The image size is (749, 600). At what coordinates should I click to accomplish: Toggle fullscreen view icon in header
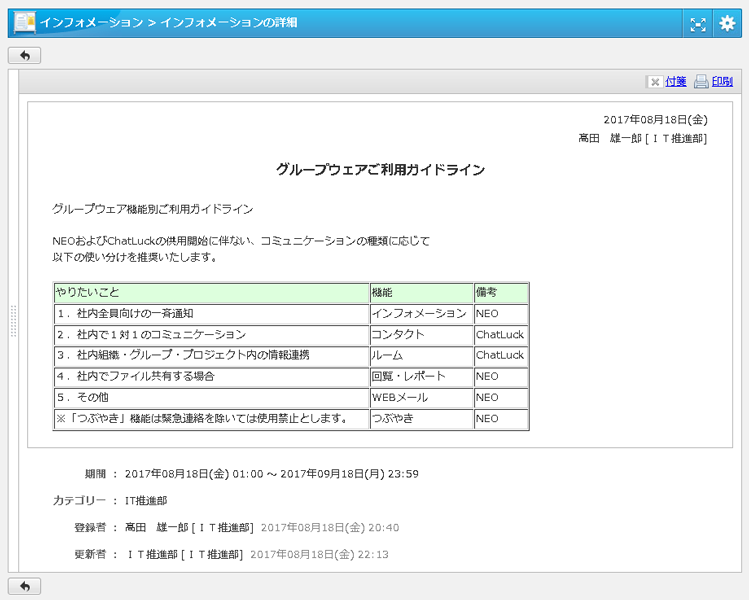(x=698, y=23)
